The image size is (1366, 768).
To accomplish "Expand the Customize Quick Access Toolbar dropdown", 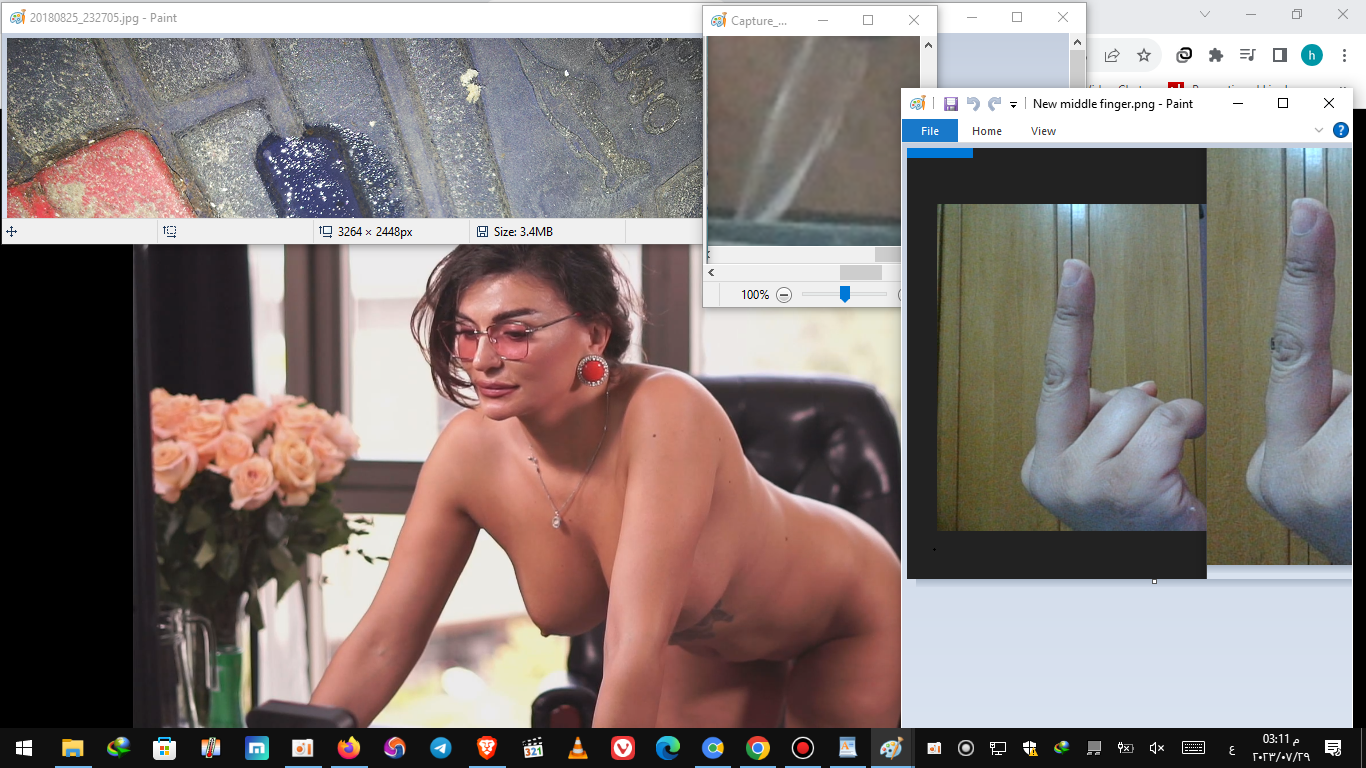I will 1013,104.
